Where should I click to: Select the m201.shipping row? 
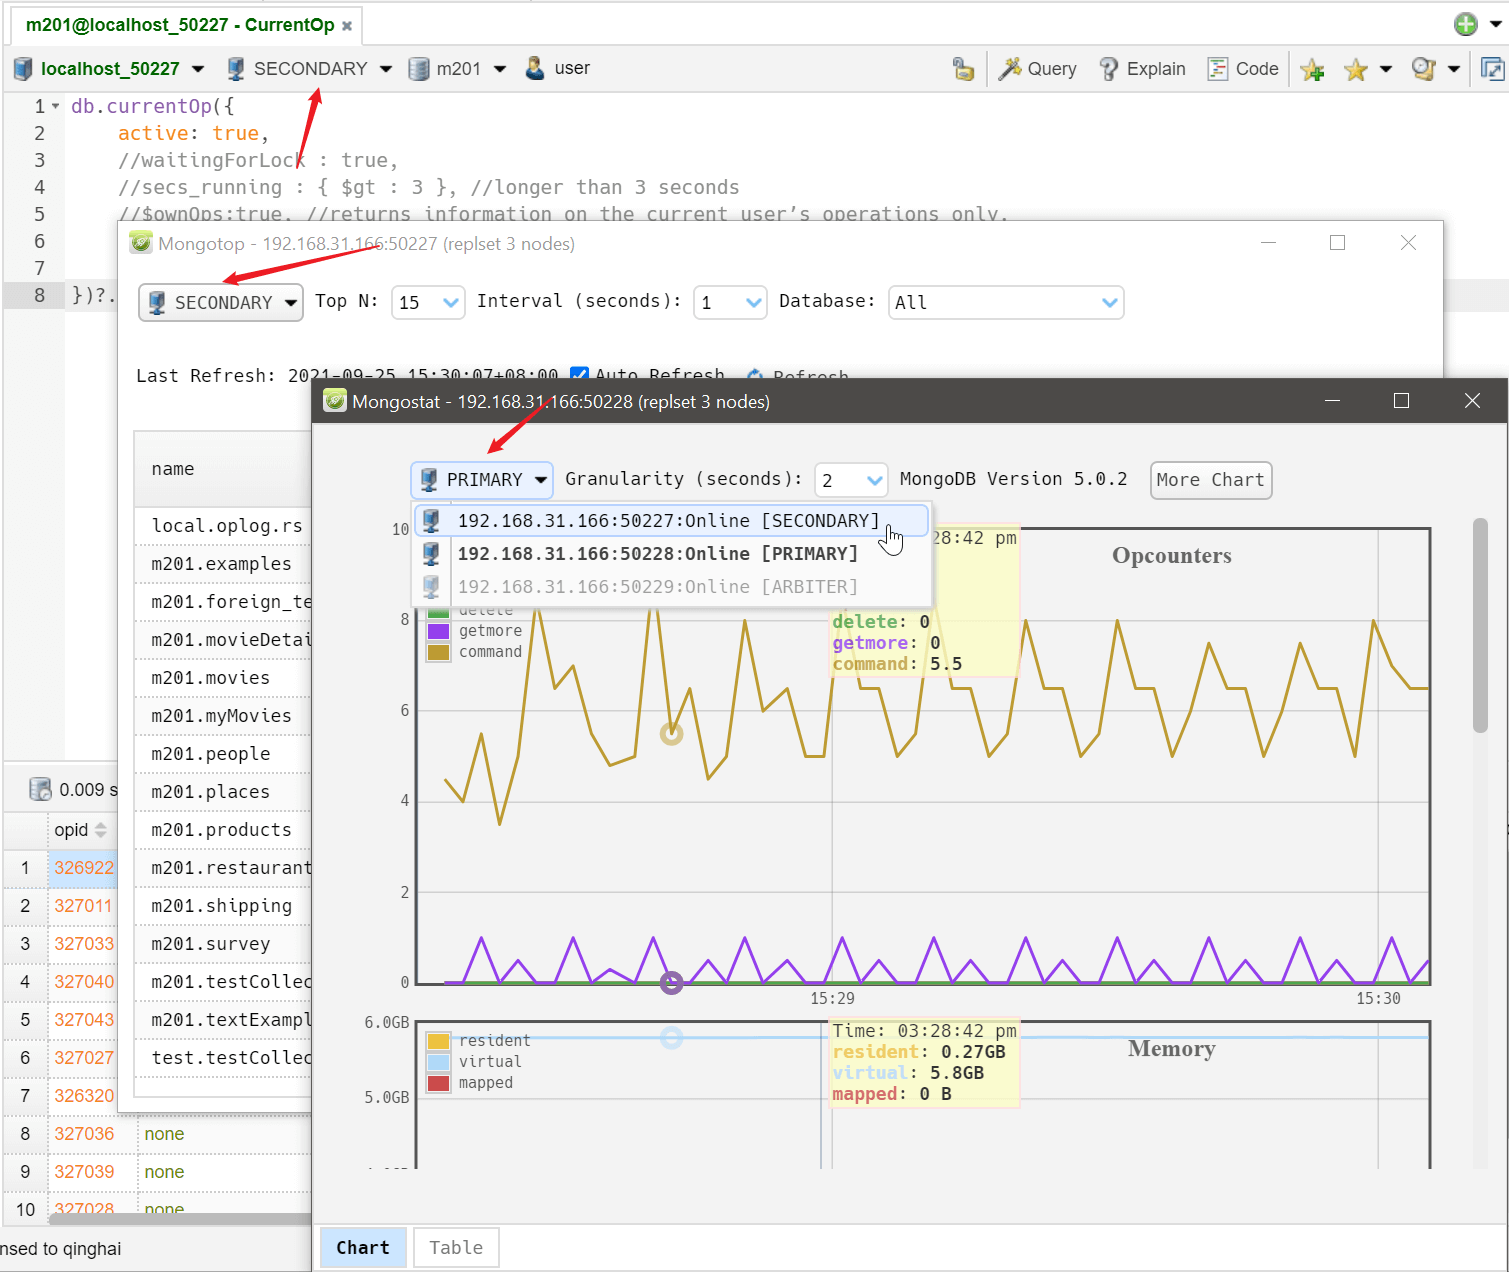[222, 906]
